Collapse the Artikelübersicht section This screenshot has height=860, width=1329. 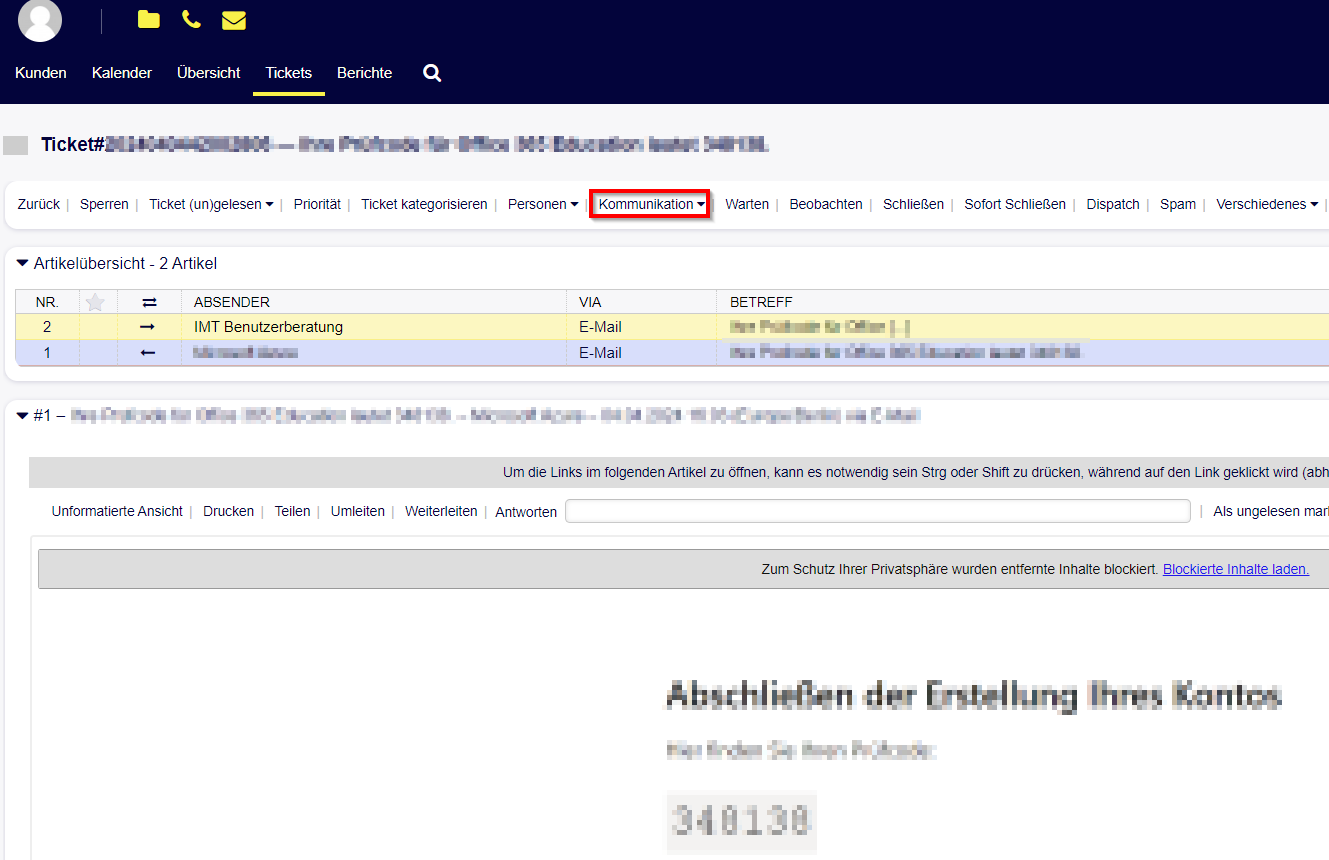click(23, 264)
